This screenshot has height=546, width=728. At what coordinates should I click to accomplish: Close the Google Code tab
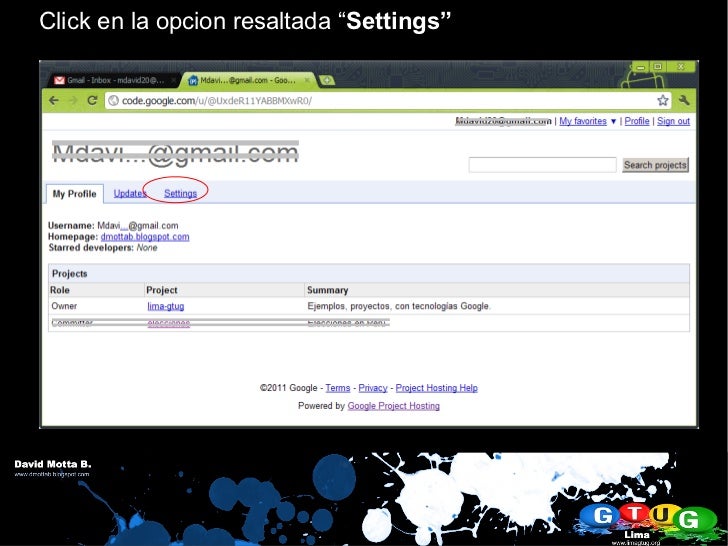click(307, 80)
